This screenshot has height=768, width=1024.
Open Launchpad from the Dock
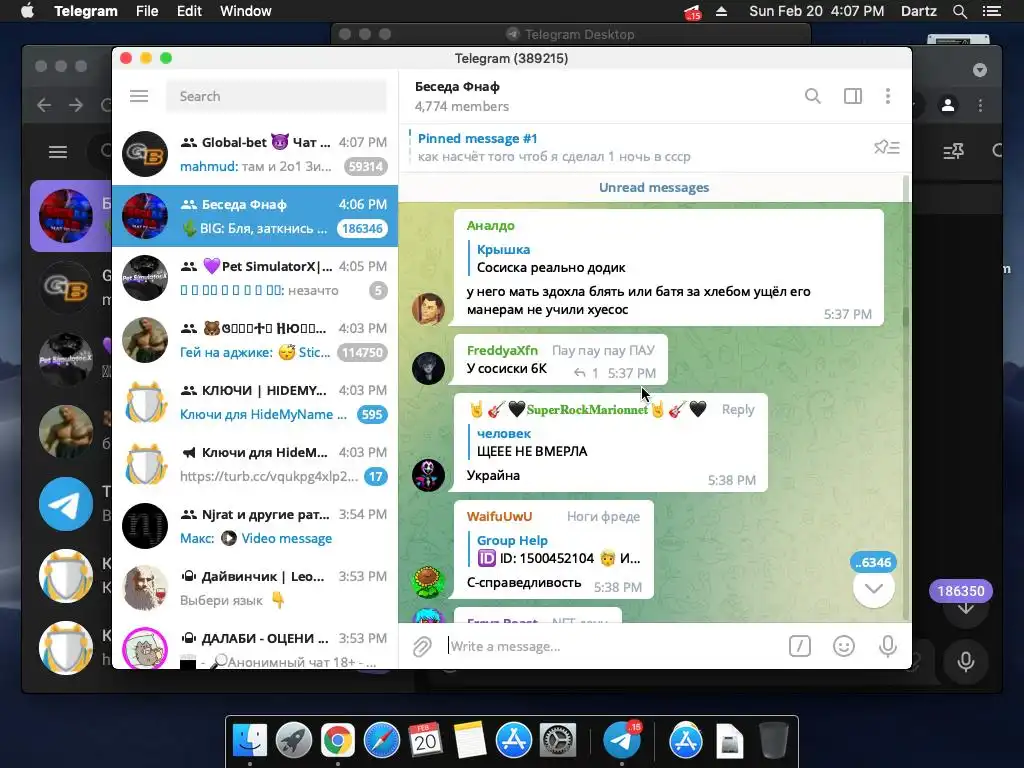[294, 741]
